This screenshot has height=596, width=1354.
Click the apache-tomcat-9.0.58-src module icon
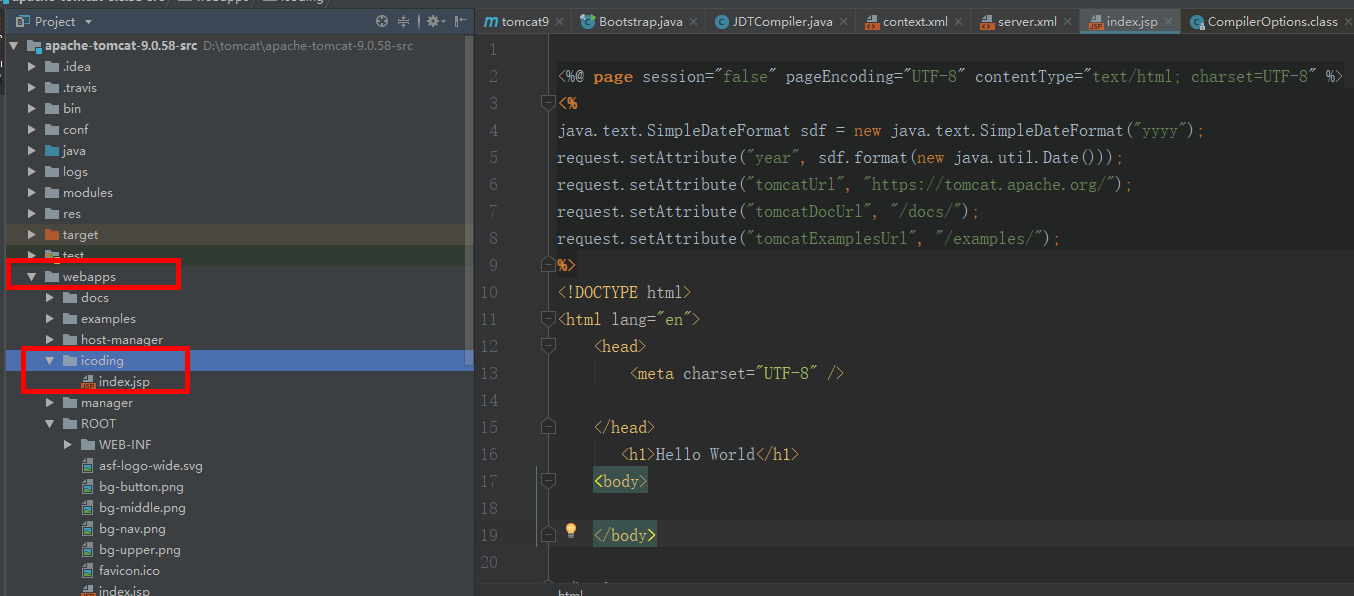[34, 46]
